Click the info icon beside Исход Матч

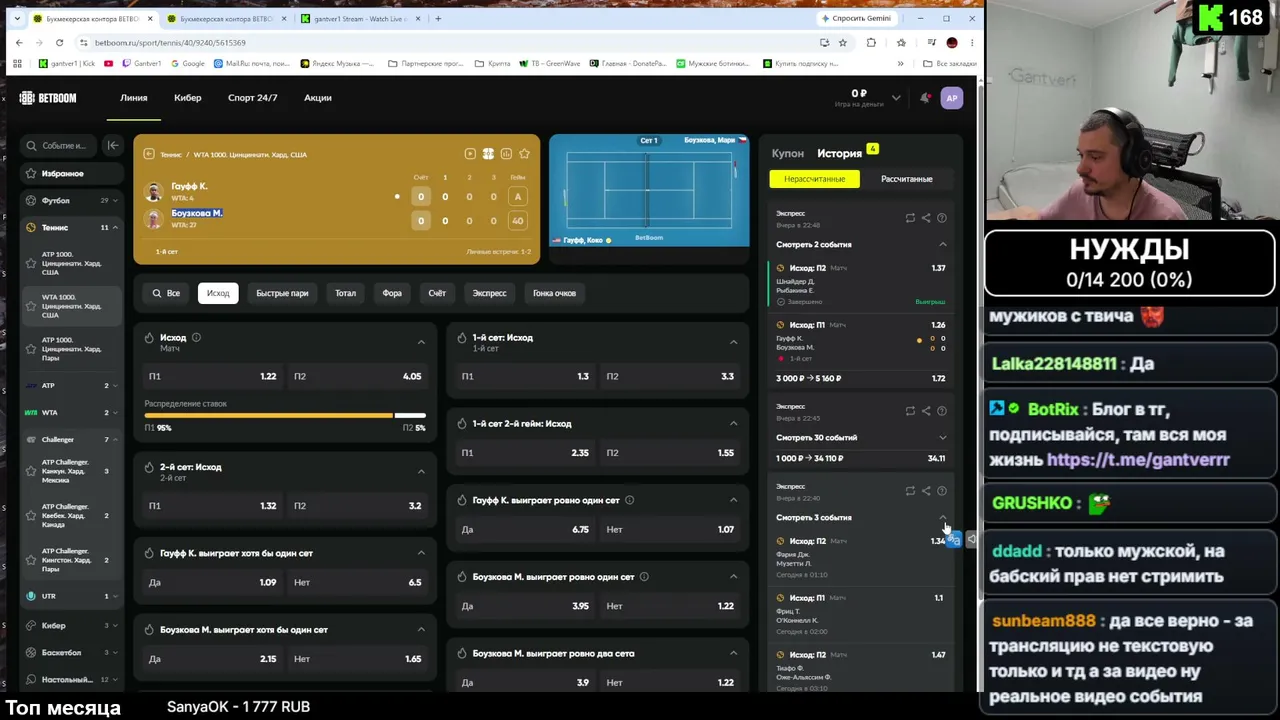coord(196,338)
